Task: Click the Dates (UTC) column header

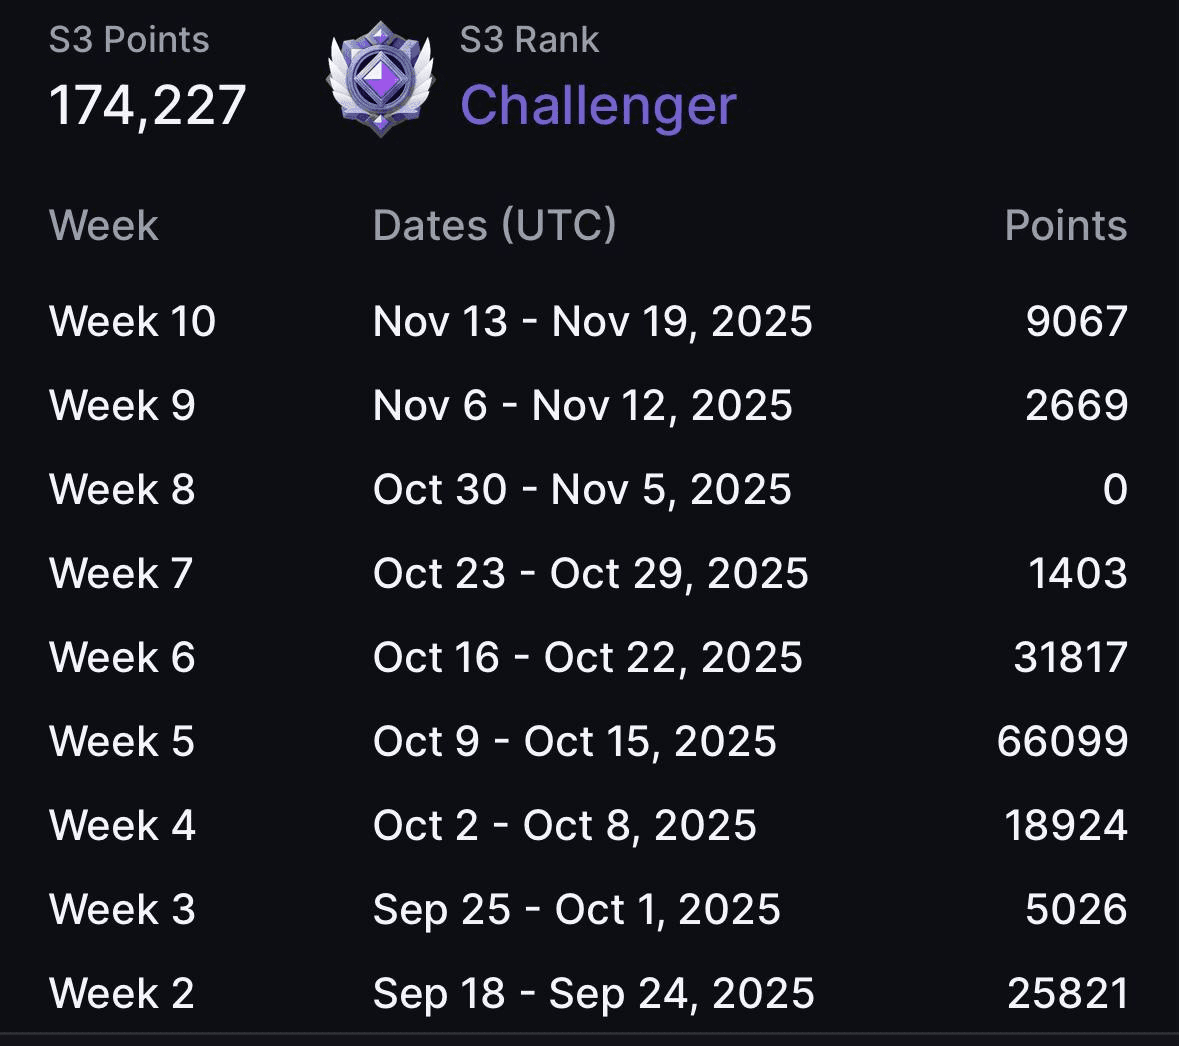Action: click(x=494, y=226)
